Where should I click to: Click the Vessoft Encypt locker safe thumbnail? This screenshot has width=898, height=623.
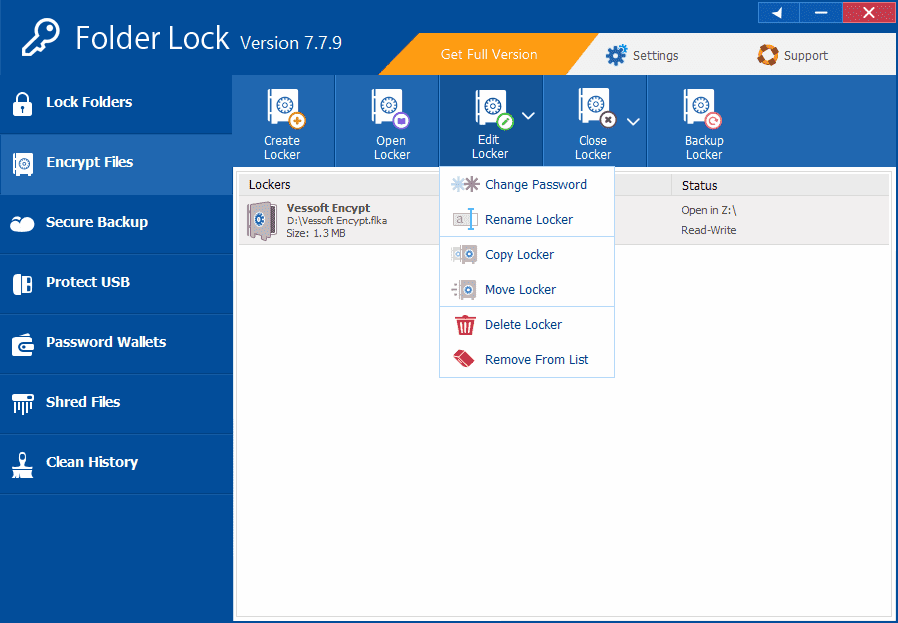tap(262, 220)
